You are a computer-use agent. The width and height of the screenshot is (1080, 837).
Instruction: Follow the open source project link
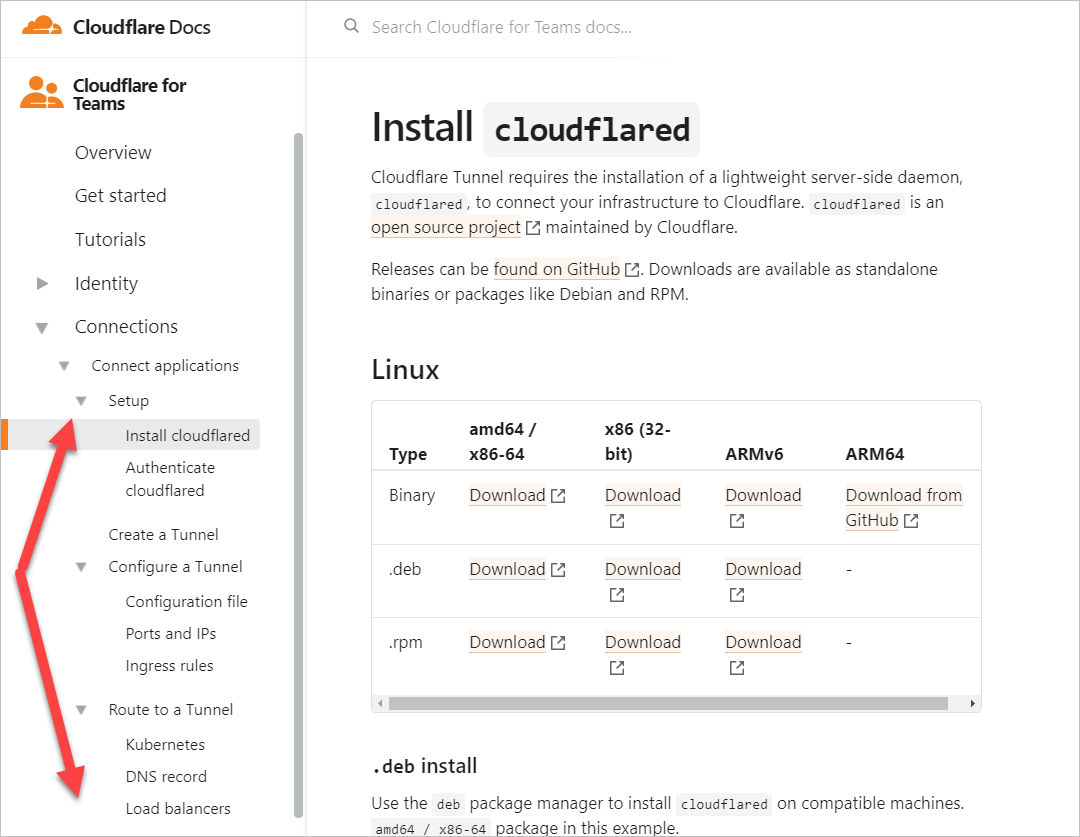pyautogui.click(x=446, y=227)
